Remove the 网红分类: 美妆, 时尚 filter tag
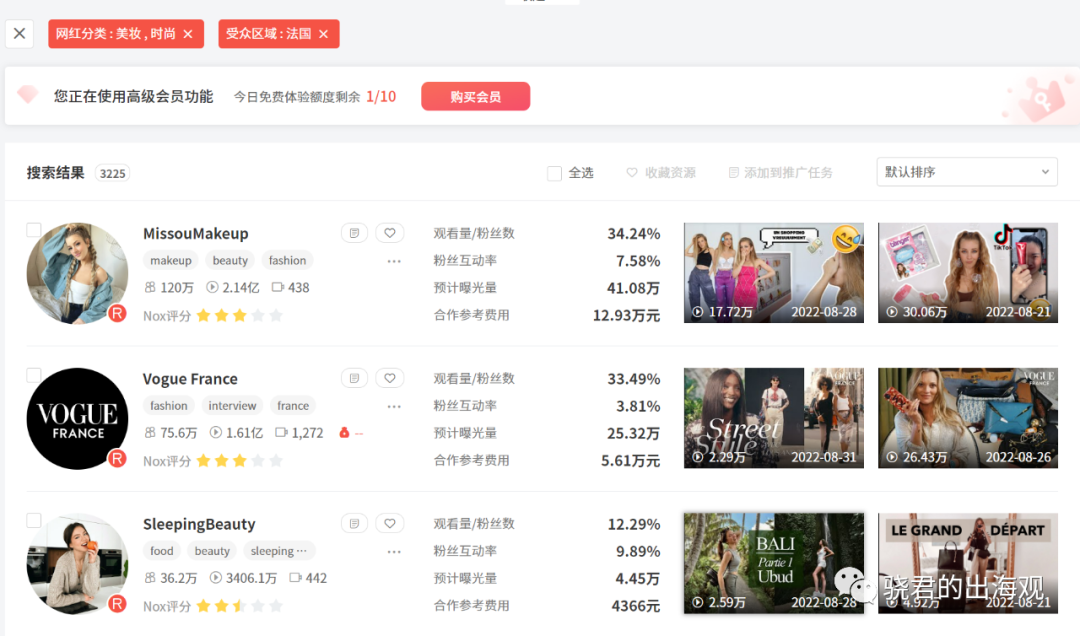This screenshot has height=636, width=1080. coord(188,34)
